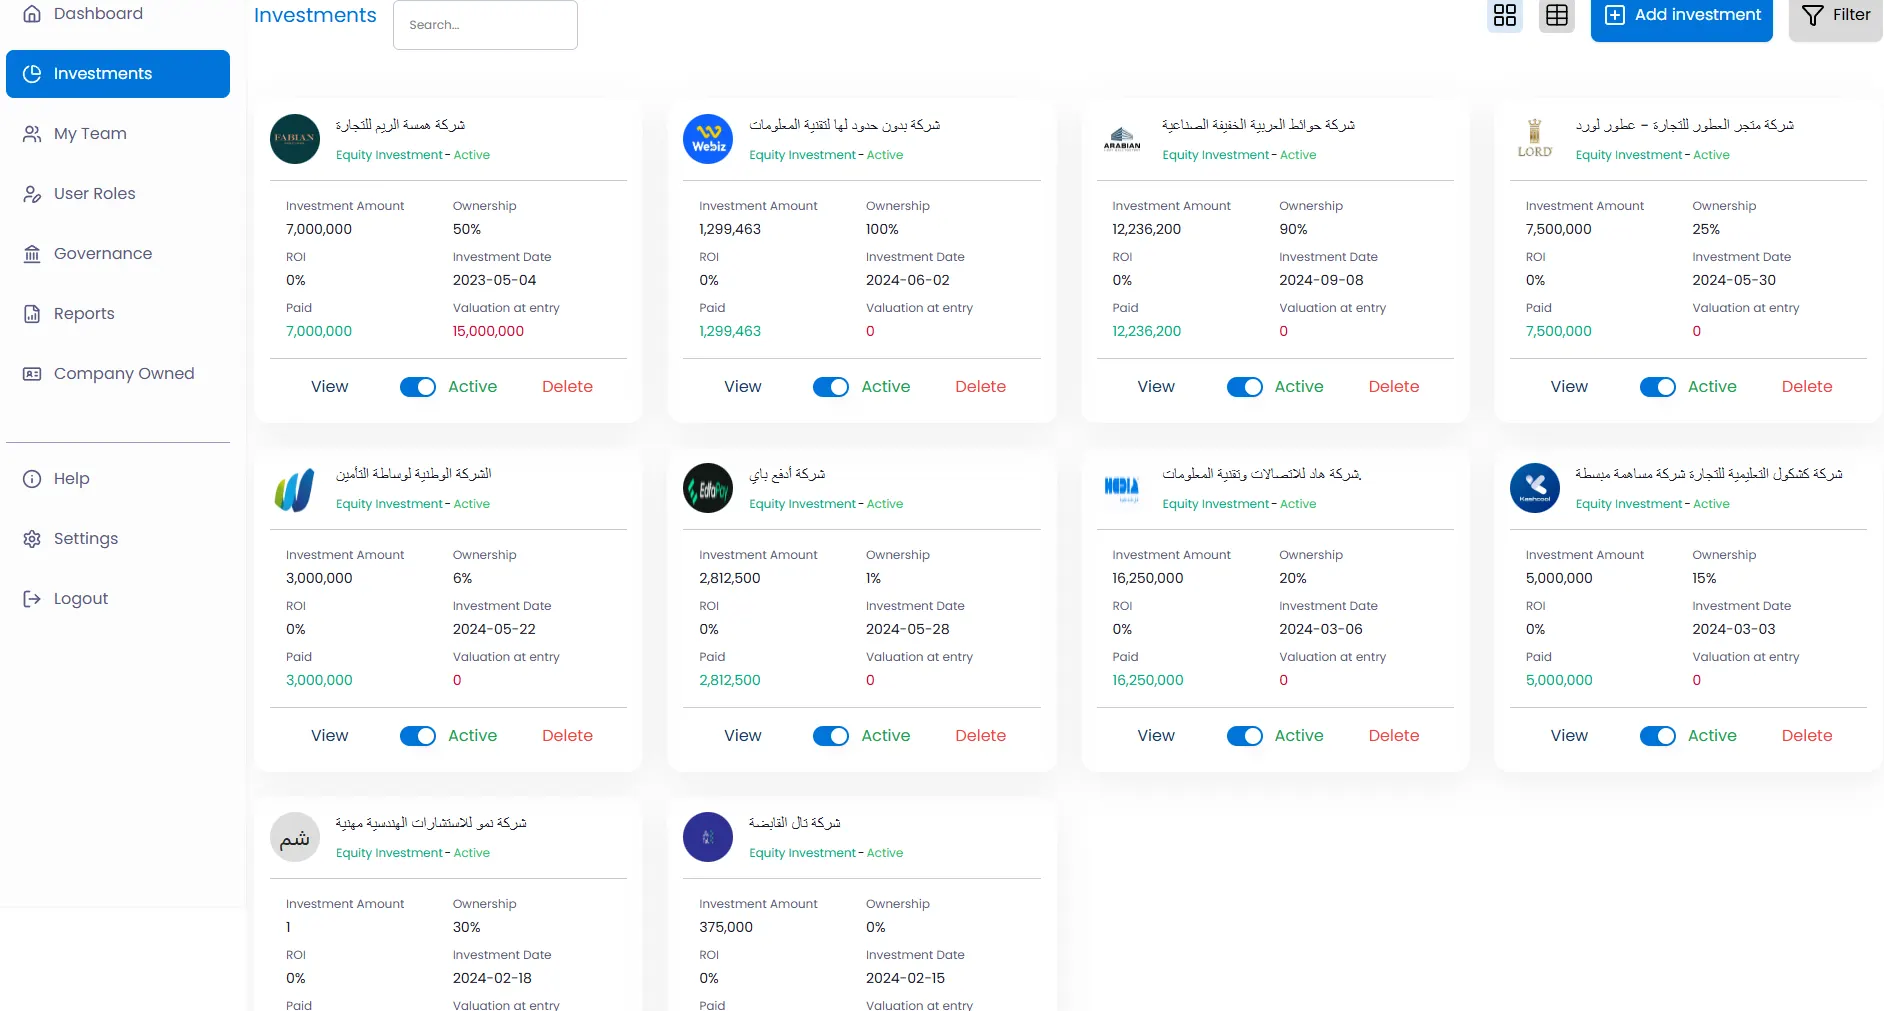
Task: Click the Kashcool company logo
Action: 1534,488
